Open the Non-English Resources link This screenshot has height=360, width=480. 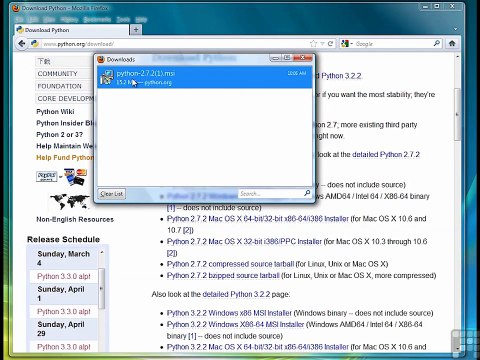click(75, 219)
